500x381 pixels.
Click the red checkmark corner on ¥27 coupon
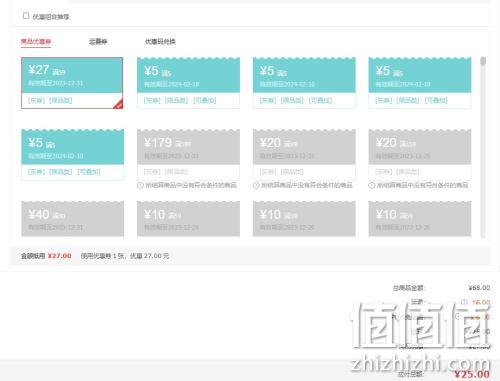pyautogui.click(x=118, y=104)
